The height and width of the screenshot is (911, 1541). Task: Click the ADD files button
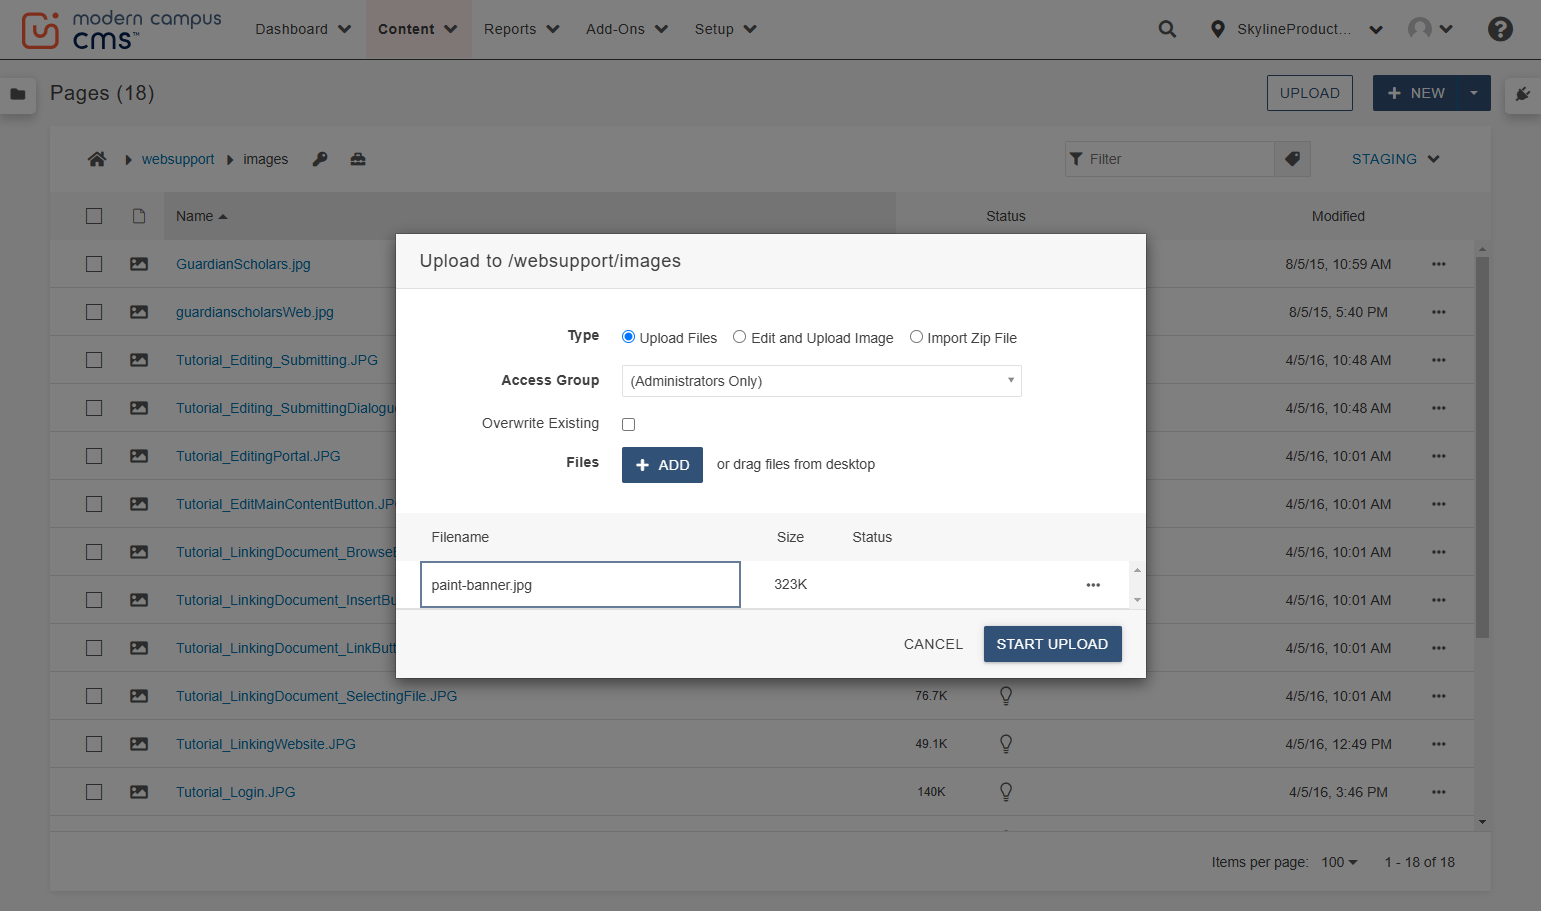click(662, 465)
